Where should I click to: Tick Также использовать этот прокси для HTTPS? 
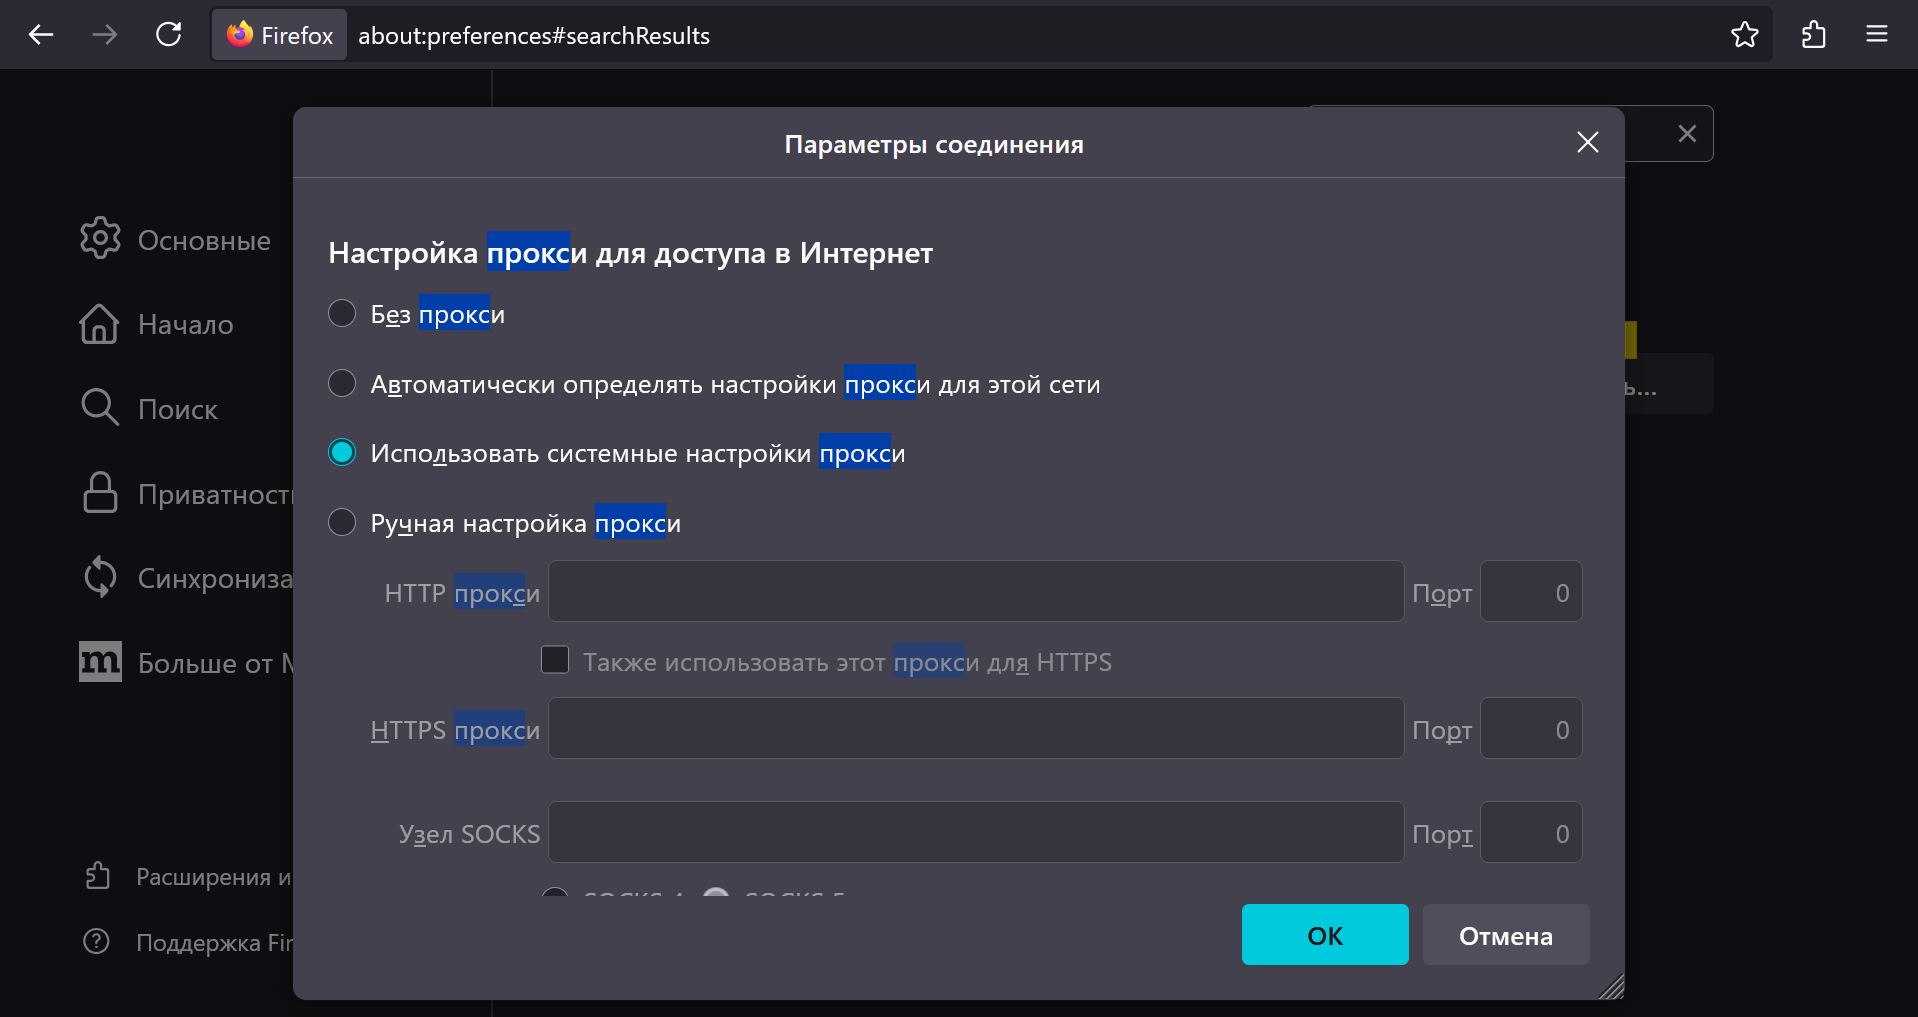(555, 660)
